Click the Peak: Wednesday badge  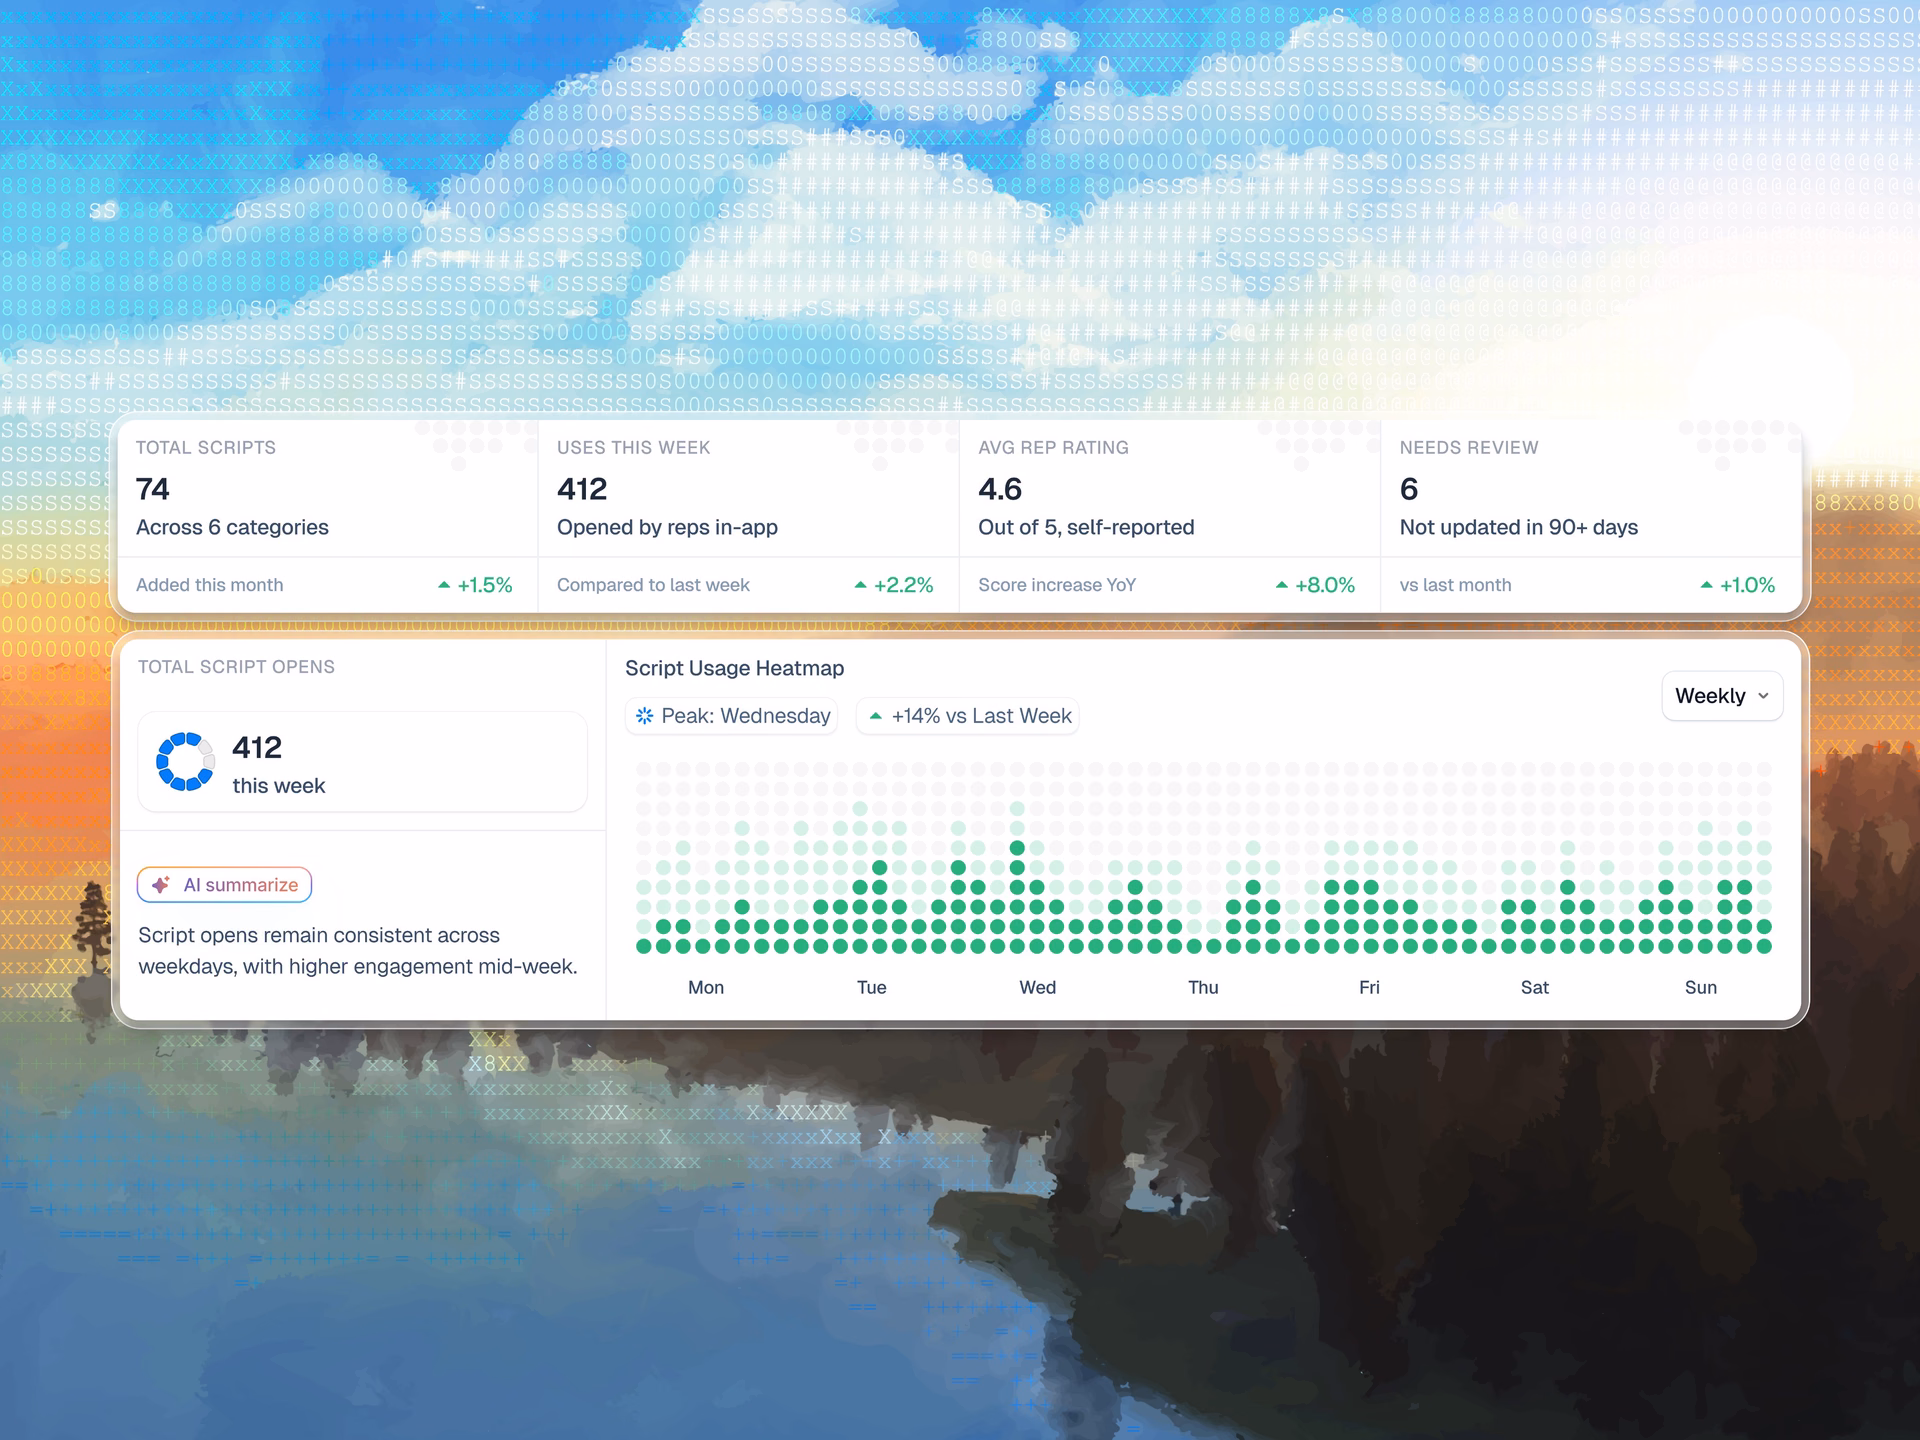click(x=732, y=716)
